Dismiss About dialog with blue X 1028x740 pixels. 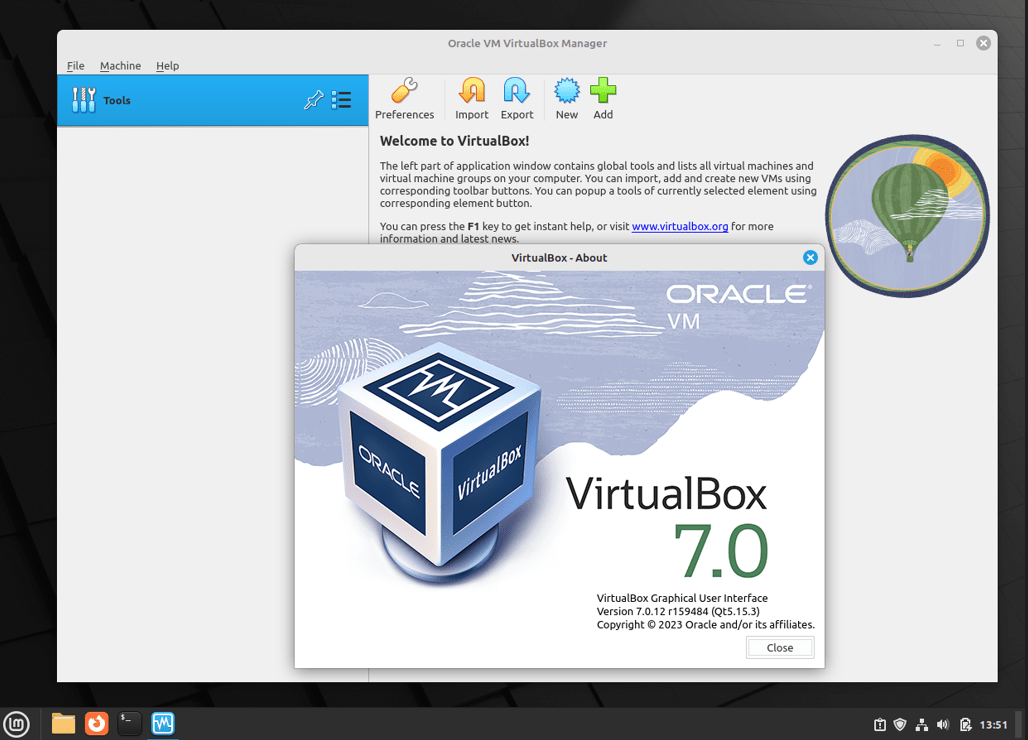(810, 258)
